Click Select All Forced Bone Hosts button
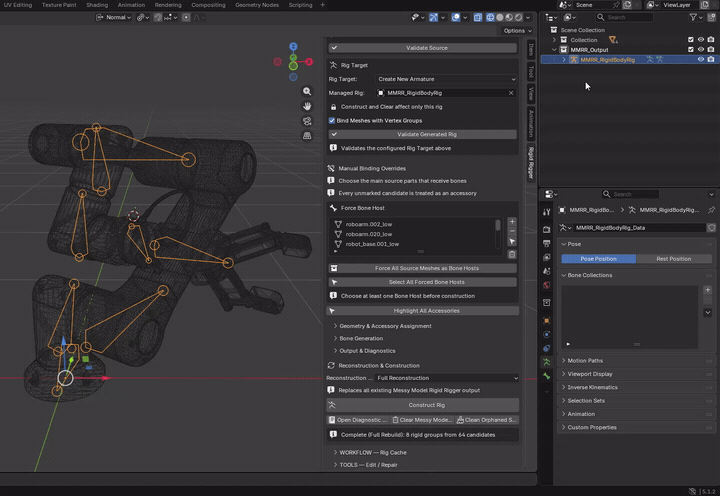720x496 pixels. click(x=423, y=282)
